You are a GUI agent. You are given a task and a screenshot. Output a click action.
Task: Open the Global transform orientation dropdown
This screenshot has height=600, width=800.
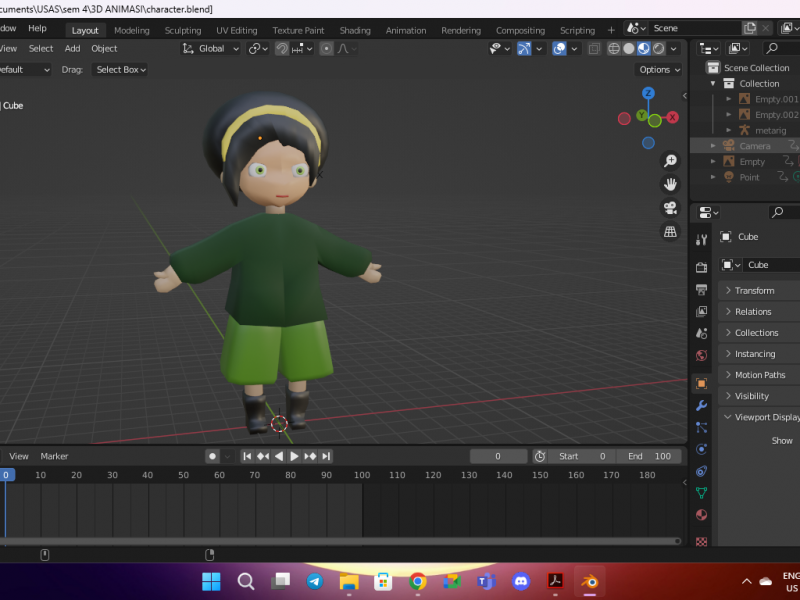(211, 48)
